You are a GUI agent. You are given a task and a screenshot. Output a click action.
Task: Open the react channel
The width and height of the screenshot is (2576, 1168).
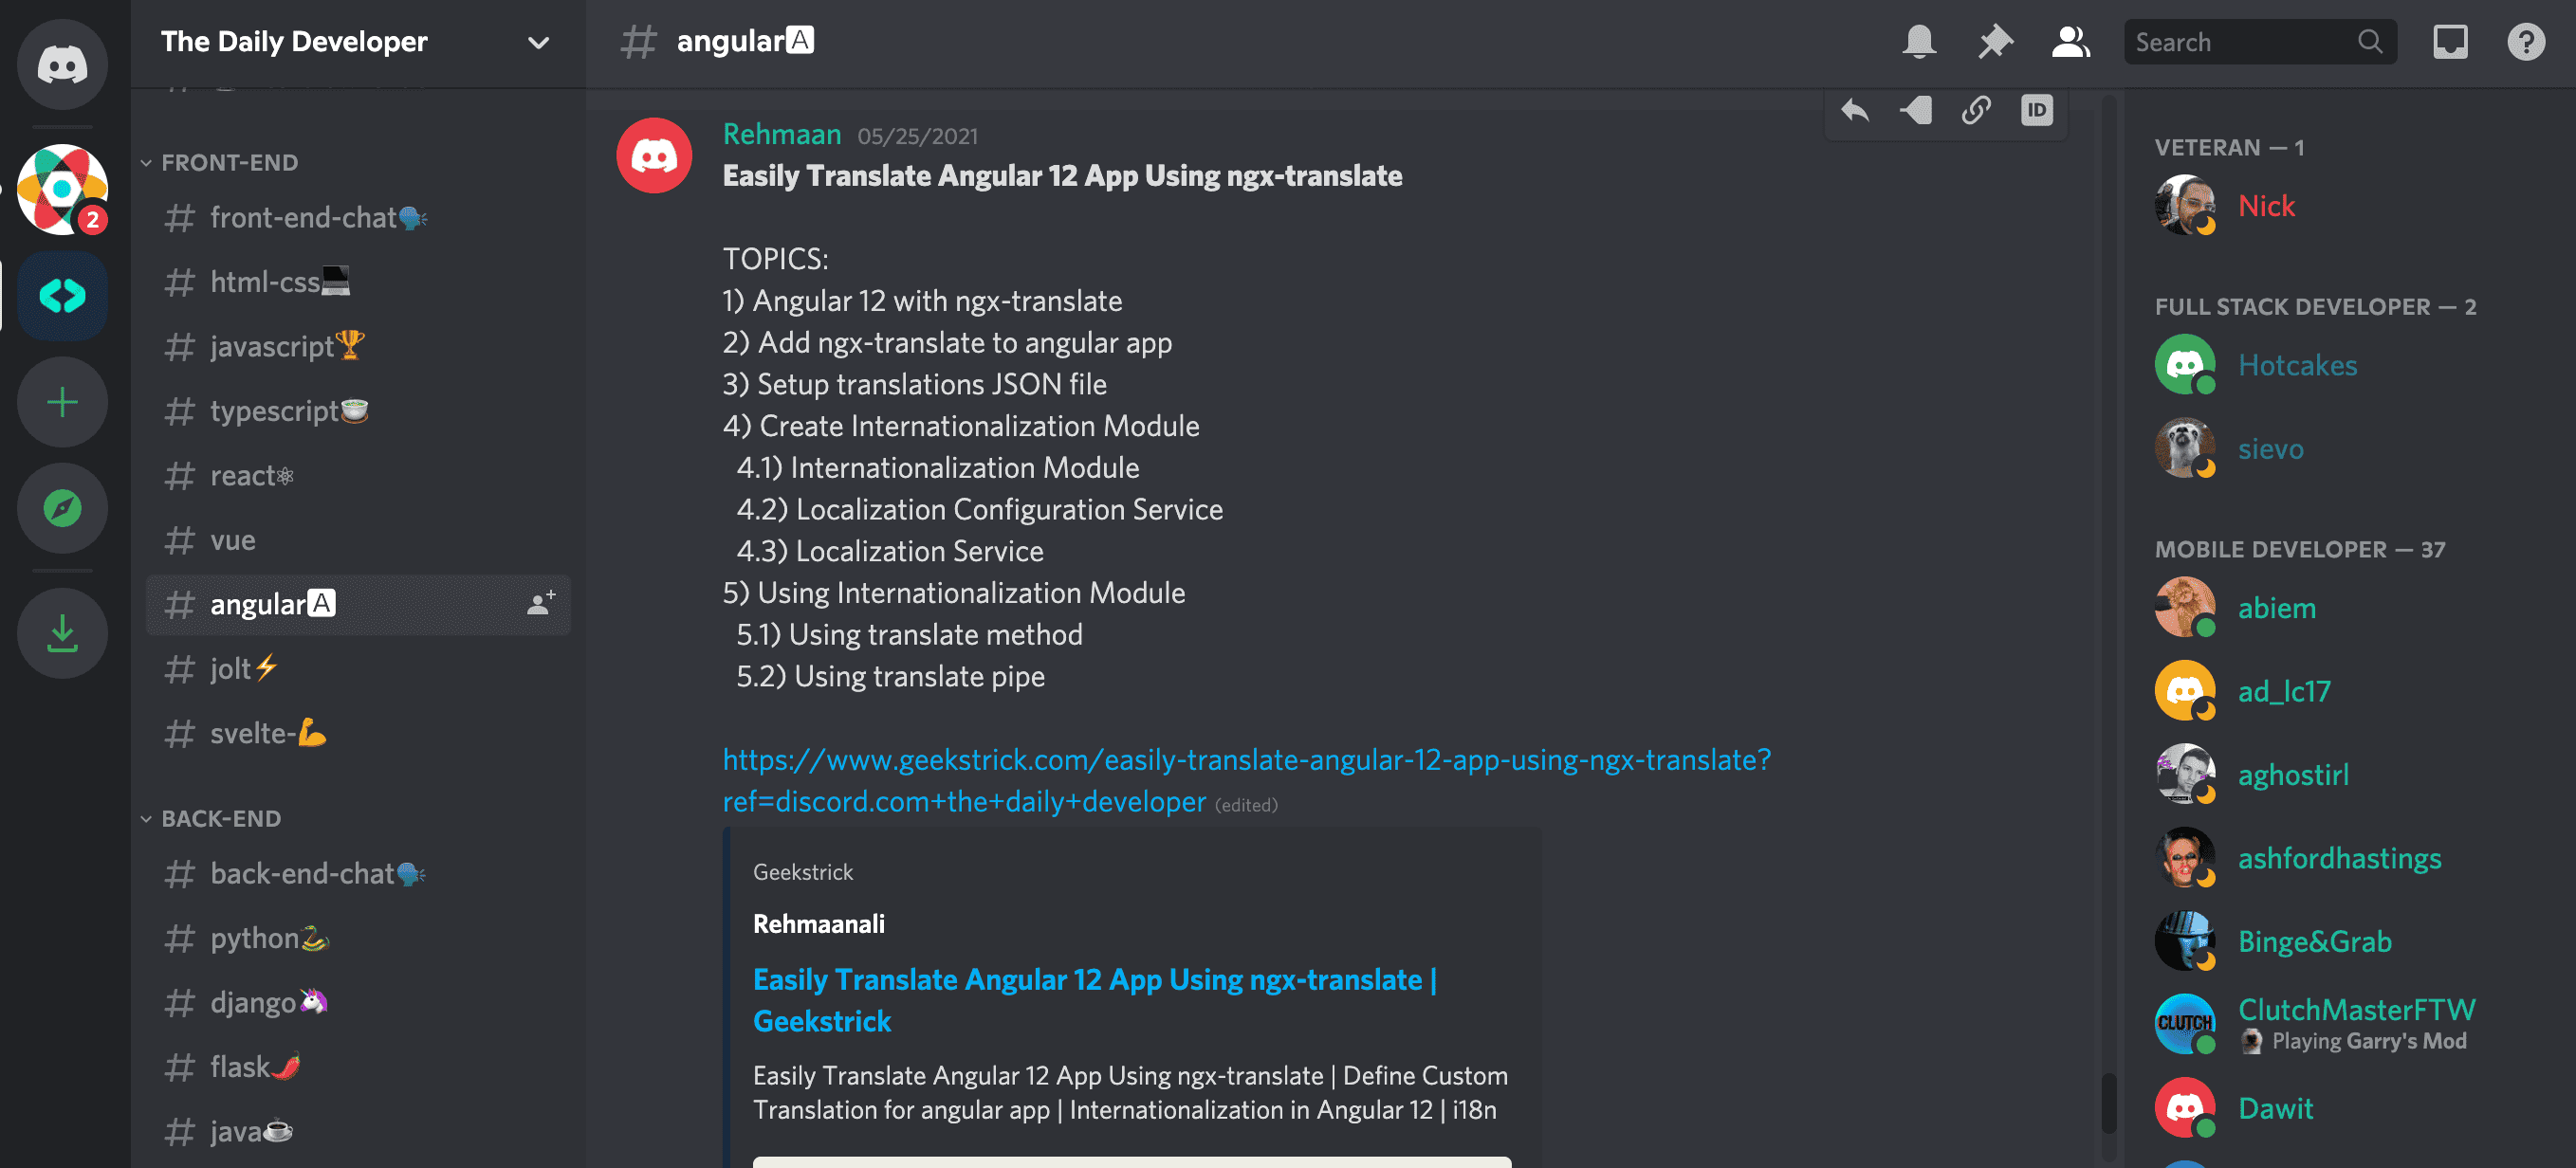click(x=242, y=475)
